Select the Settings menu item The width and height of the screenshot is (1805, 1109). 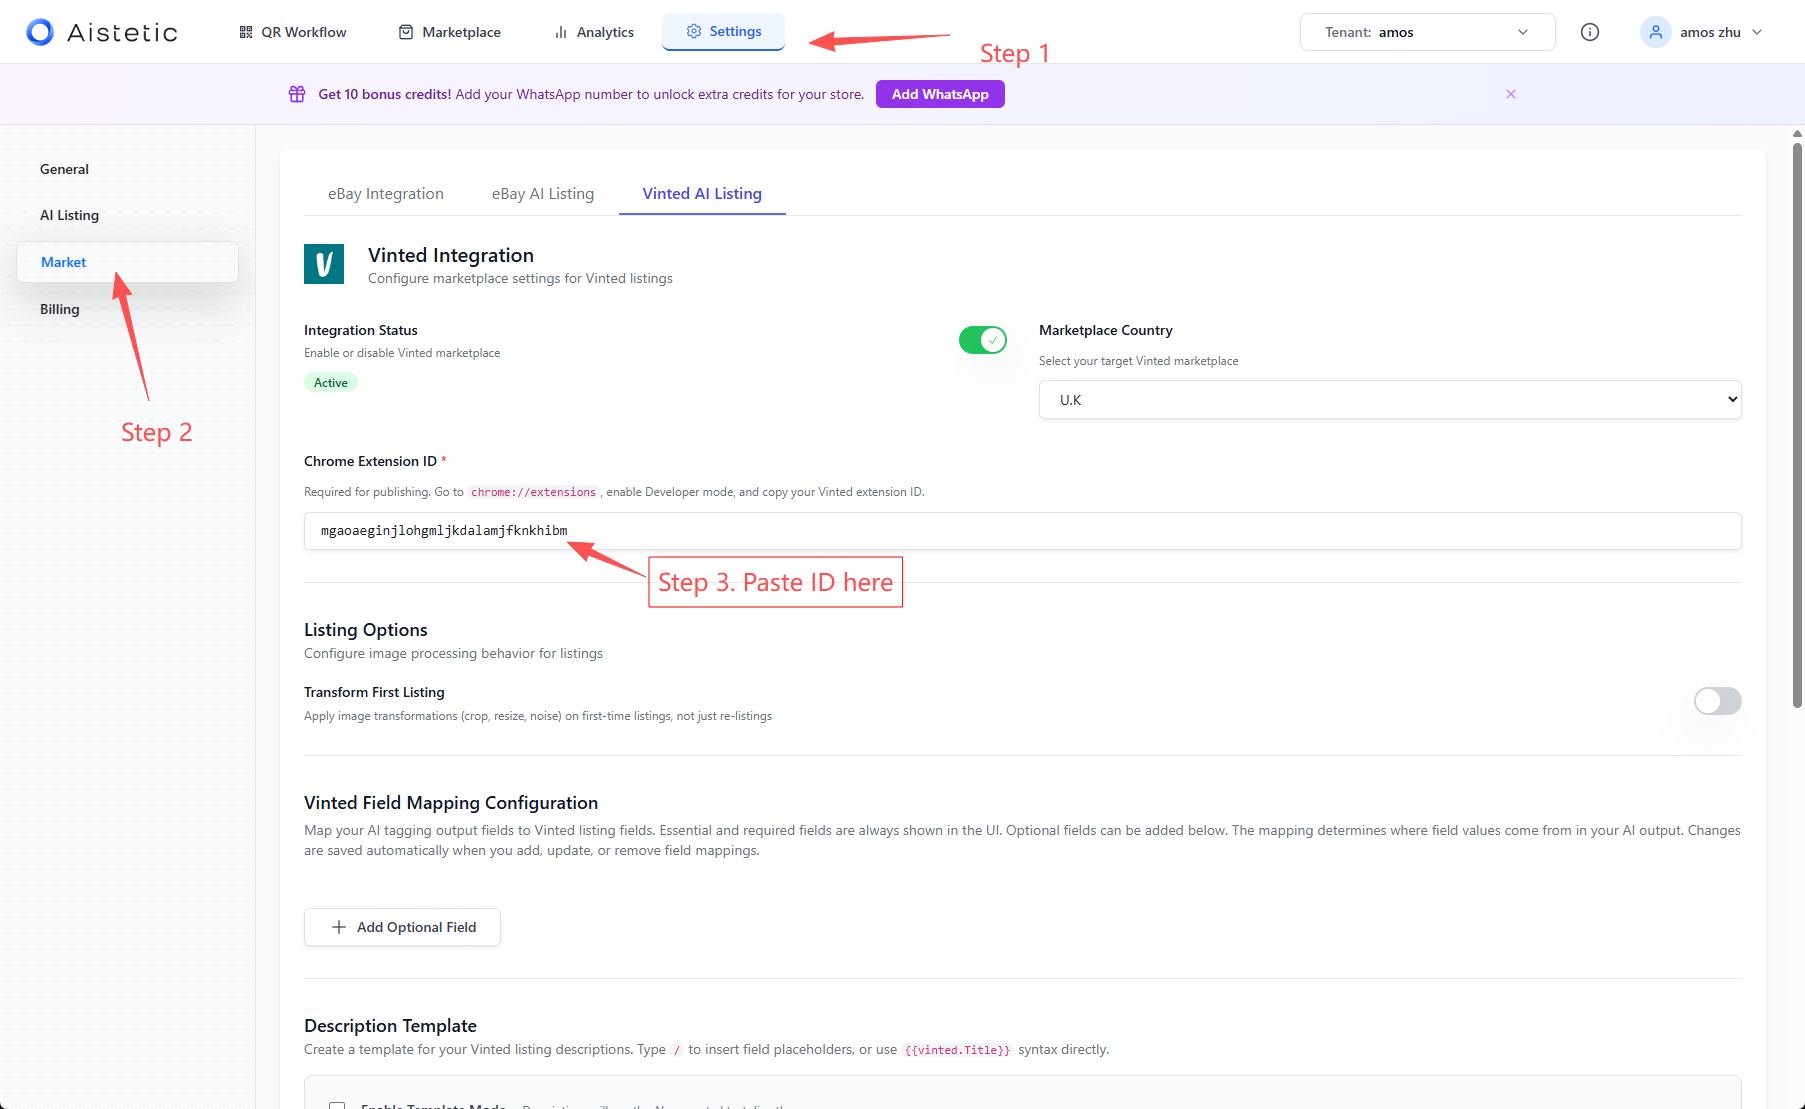pos(723,31)
